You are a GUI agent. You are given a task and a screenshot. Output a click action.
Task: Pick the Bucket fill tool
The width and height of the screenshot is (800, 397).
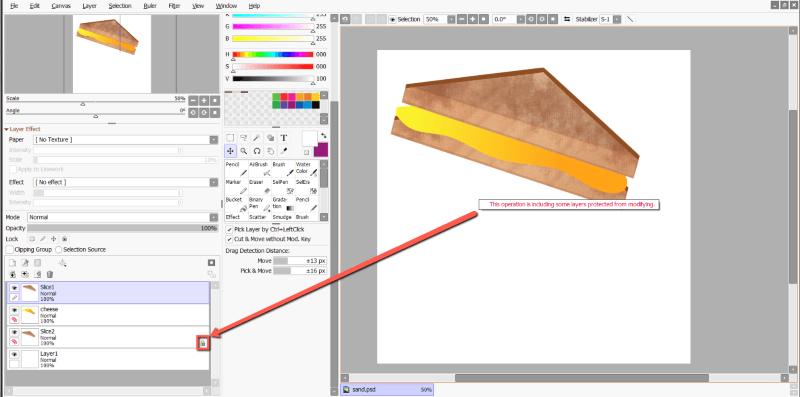(x=236, y=205)
